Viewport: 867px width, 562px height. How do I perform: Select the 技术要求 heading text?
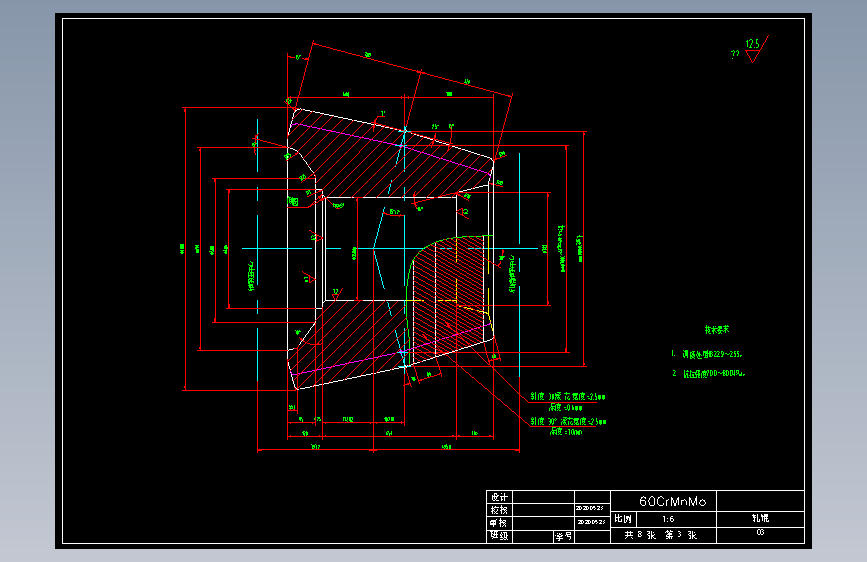point(717,330)
